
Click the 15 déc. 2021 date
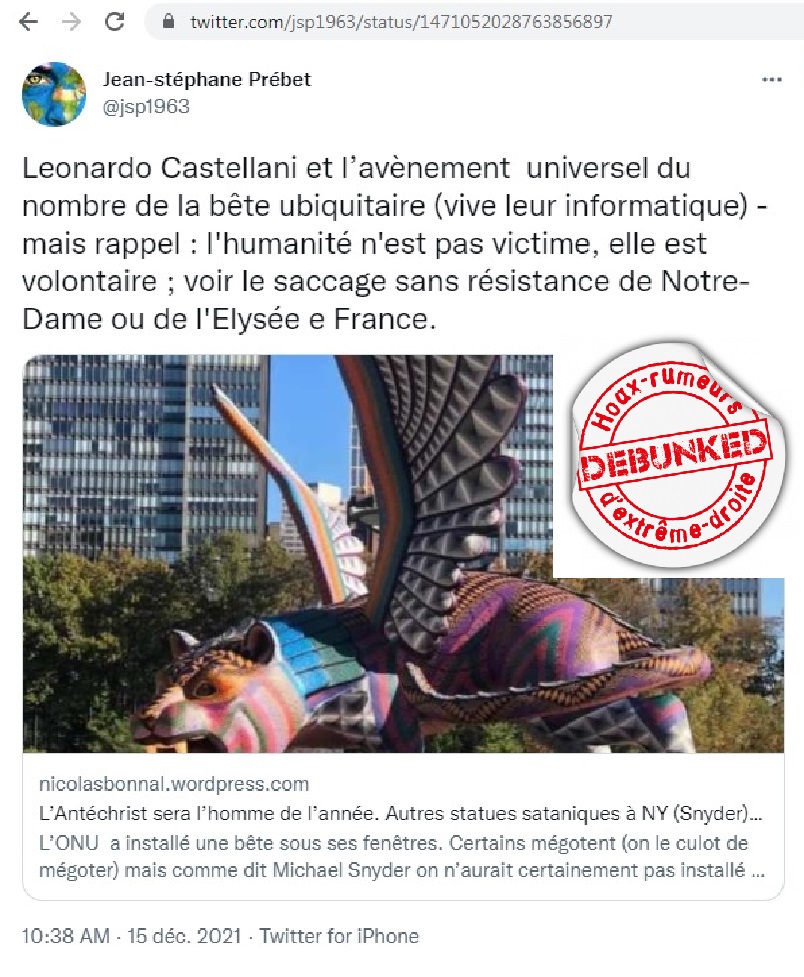[x=184, y=936]
